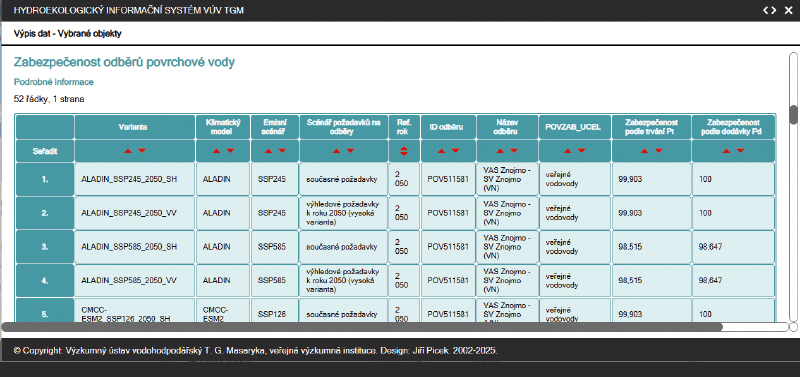Sort Název odběru column ascending

click(500, 151)
